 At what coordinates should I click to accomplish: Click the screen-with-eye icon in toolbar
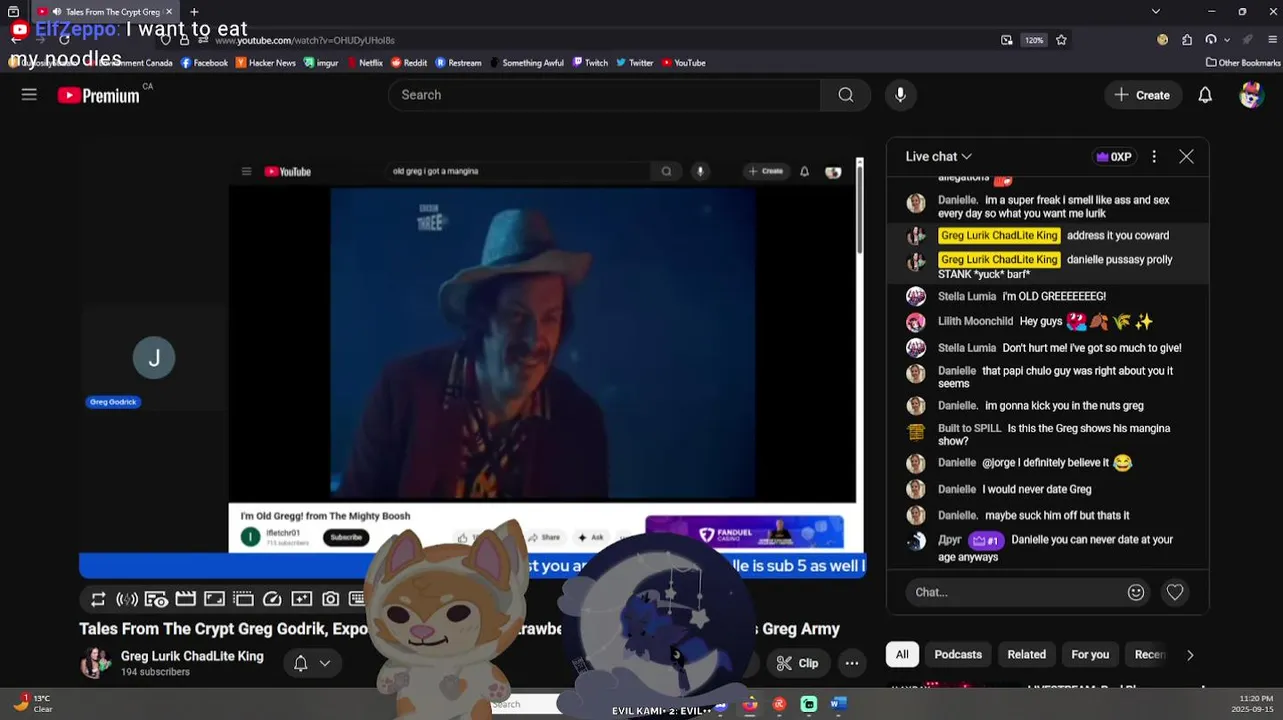[156, 599]
